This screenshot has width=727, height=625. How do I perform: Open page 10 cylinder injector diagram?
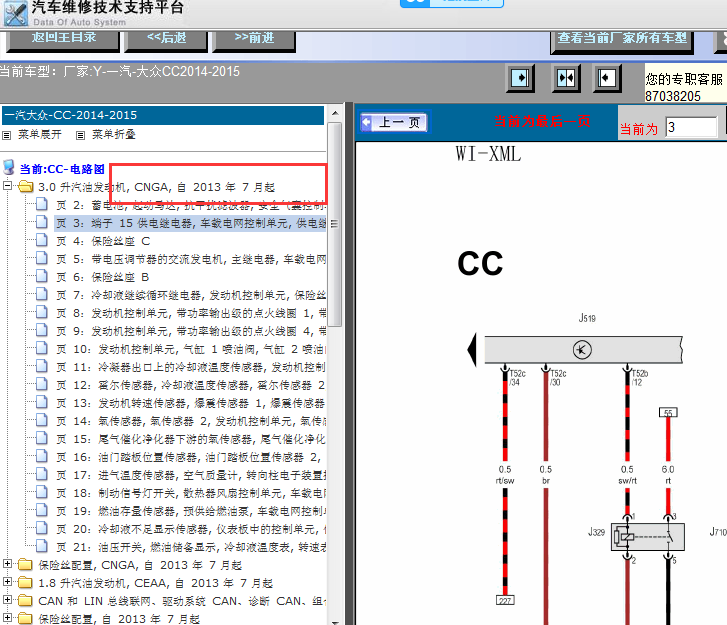[x=191, y=349]
